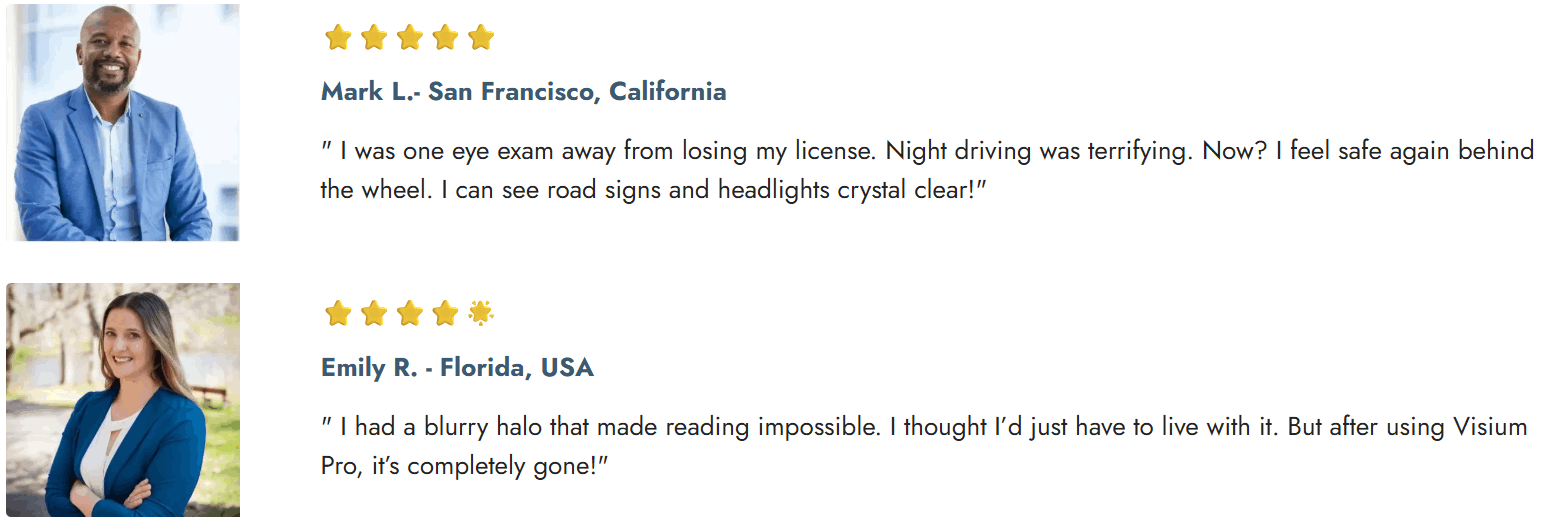Click the second star in Mark's rating

click(374, 38)
